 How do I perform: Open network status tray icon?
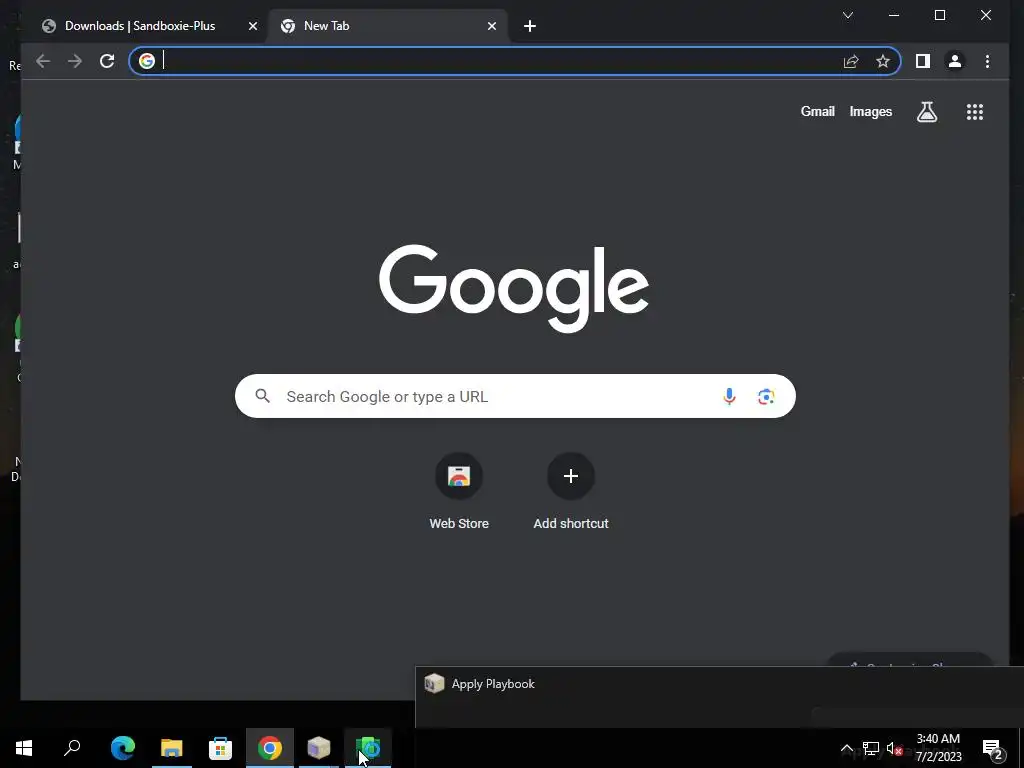[871, 748]
